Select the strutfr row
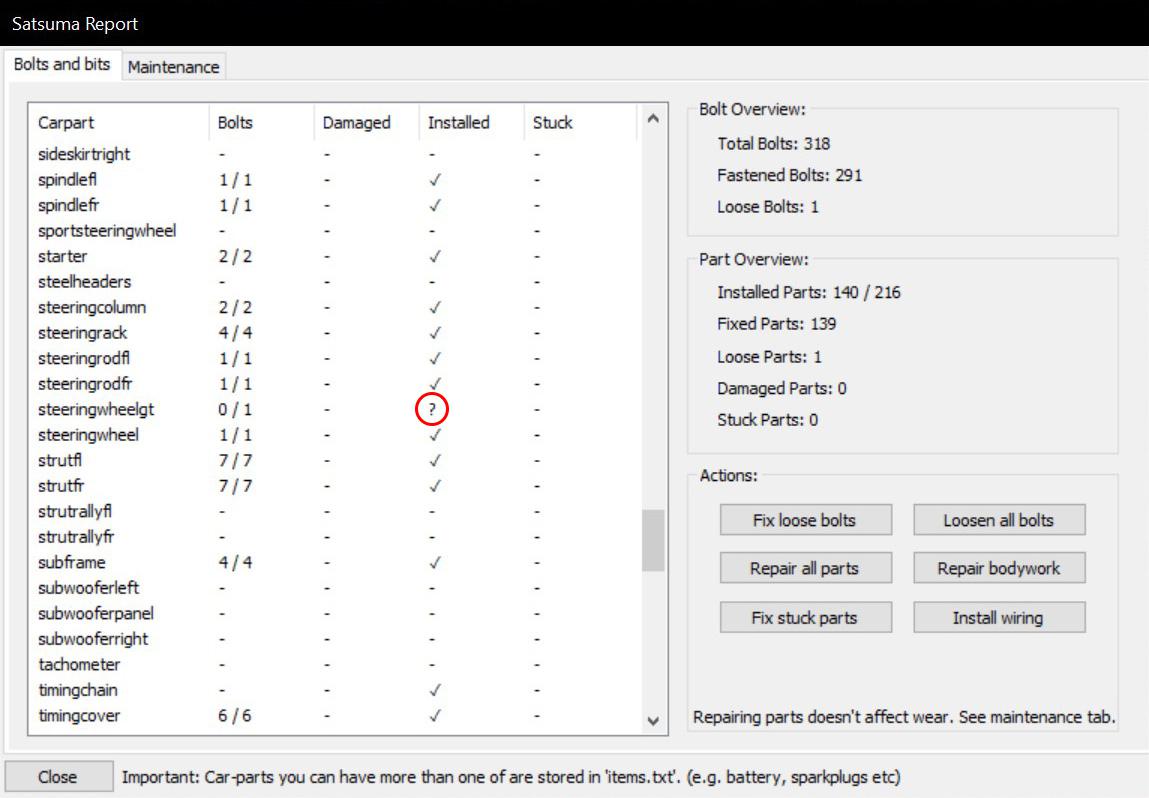The image size is (1149, 798). point(334,486)
